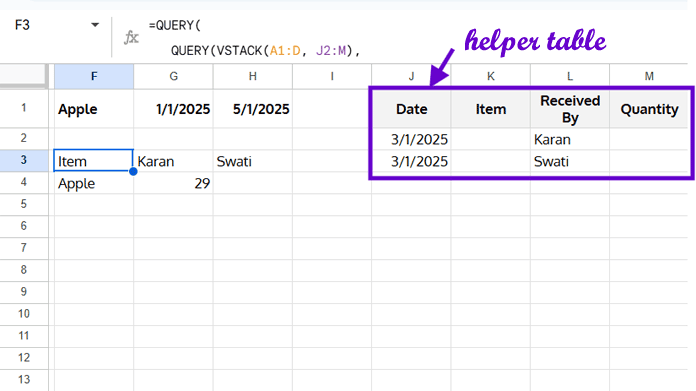Select row 2 header
This screenshot has height=391, width=696.
[24, 138]
